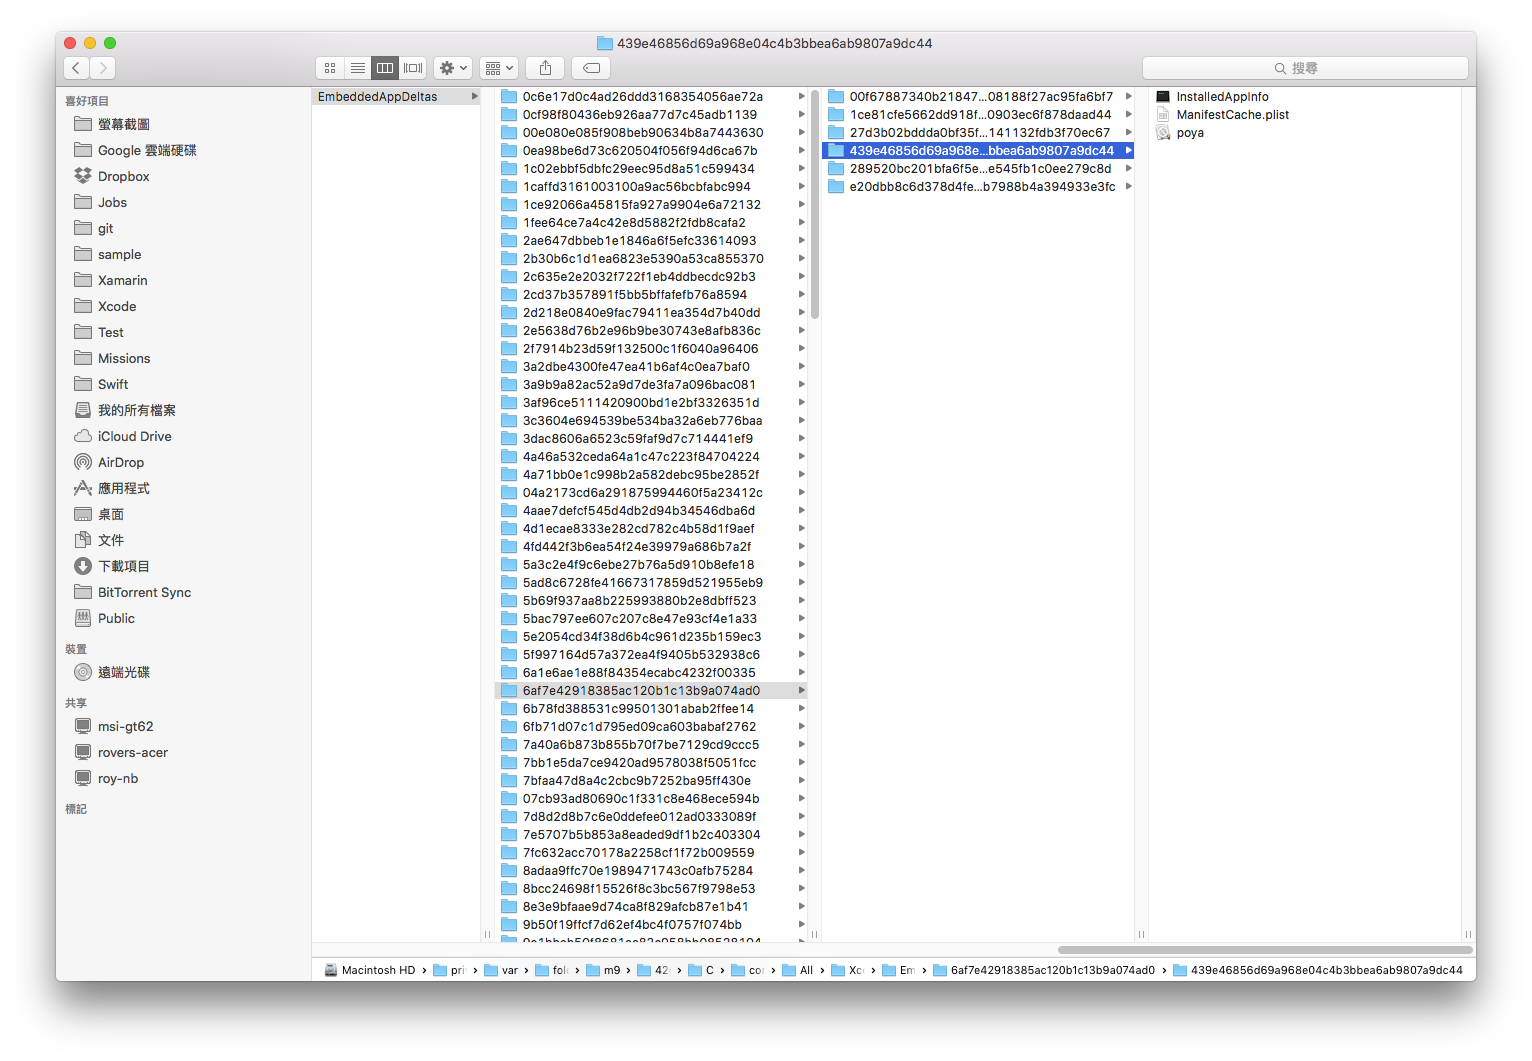Open the Action gear dropdown menu
1532x1061 pixels.
click(x=453, y=68)
